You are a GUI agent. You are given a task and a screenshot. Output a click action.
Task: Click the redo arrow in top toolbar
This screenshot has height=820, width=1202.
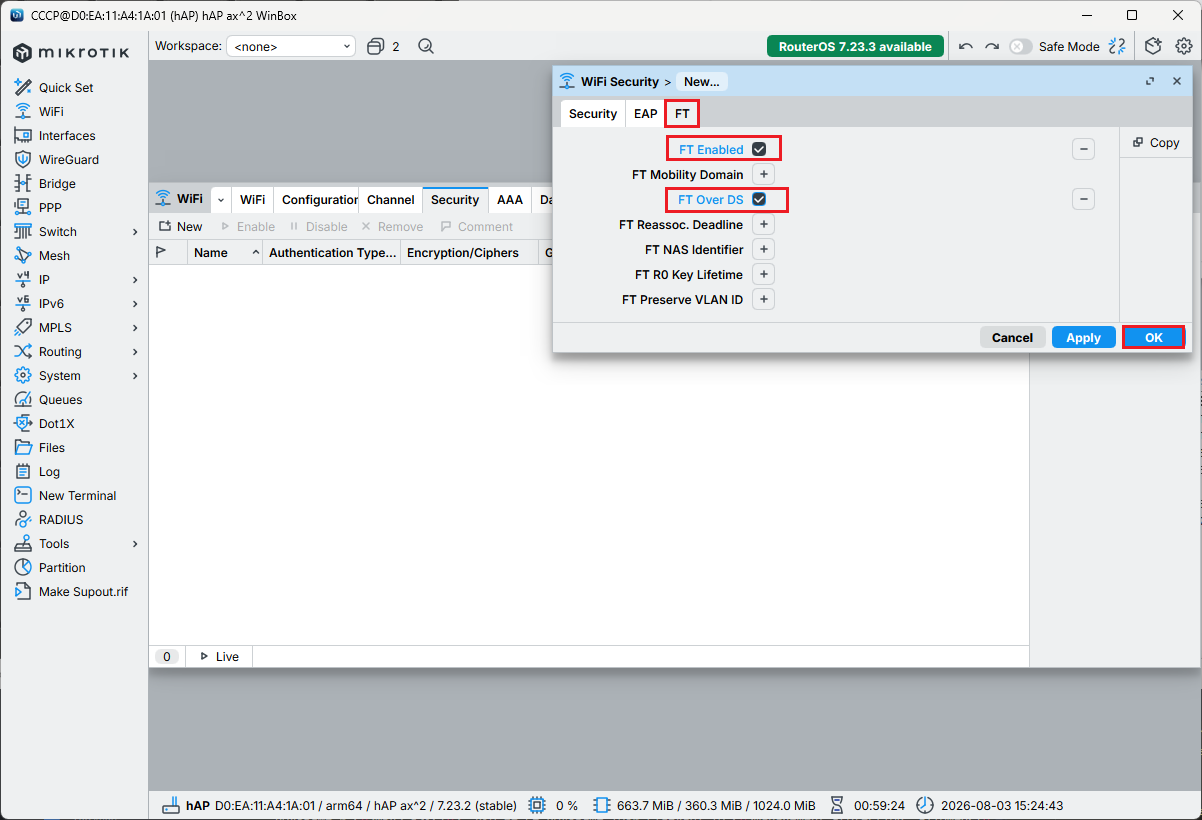coord(992,46)
